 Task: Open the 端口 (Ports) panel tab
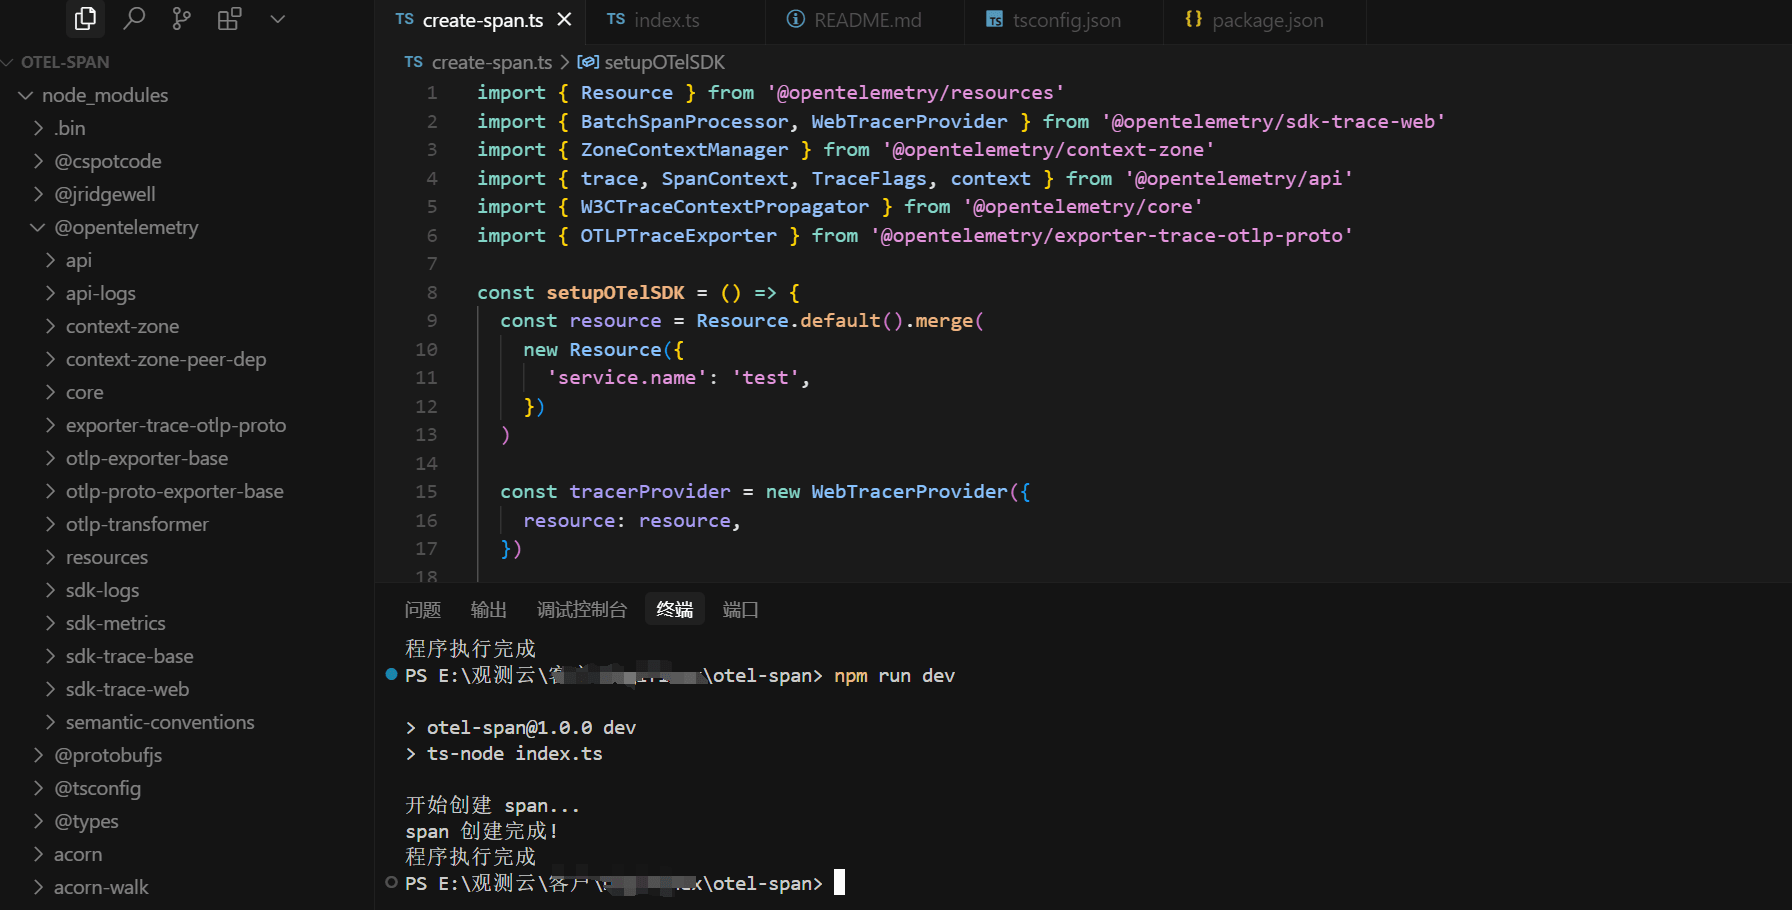click(x=741, y=609)
